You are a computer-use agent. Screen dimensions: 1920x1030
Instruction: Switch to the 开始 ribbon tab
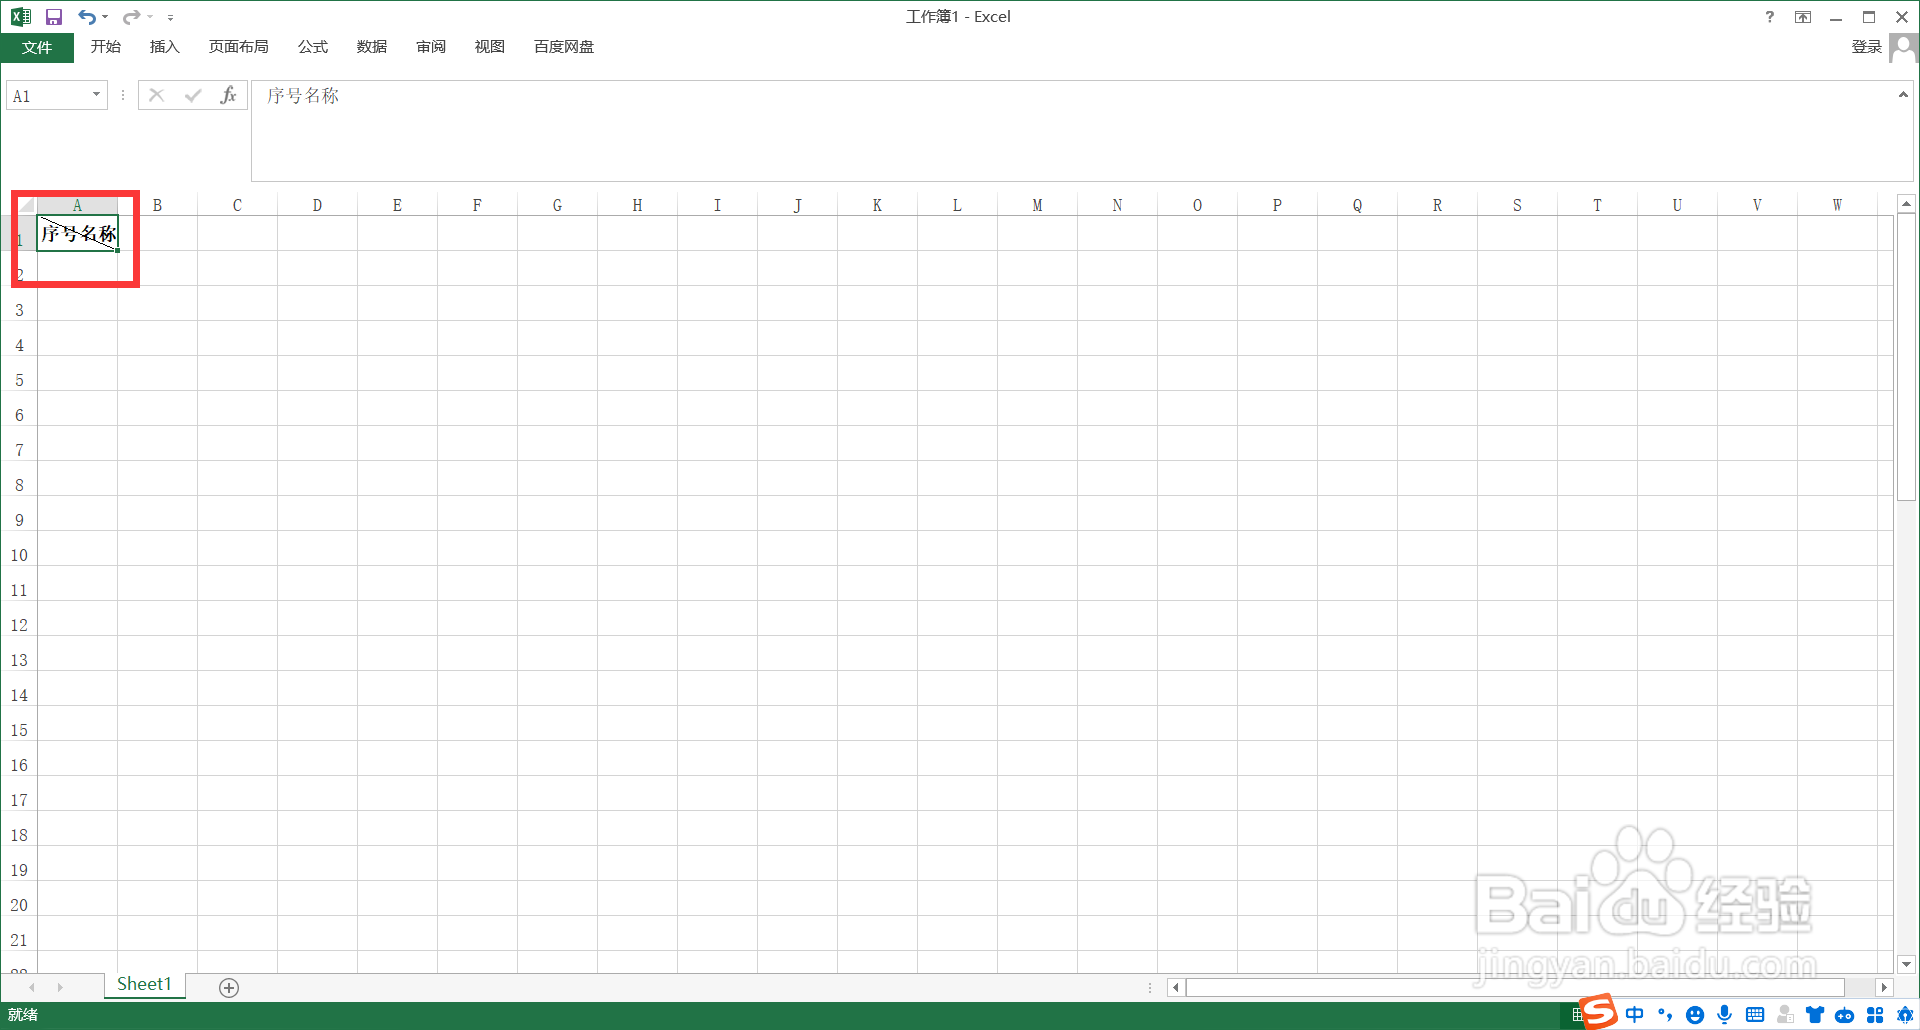(x=106, y=47)
